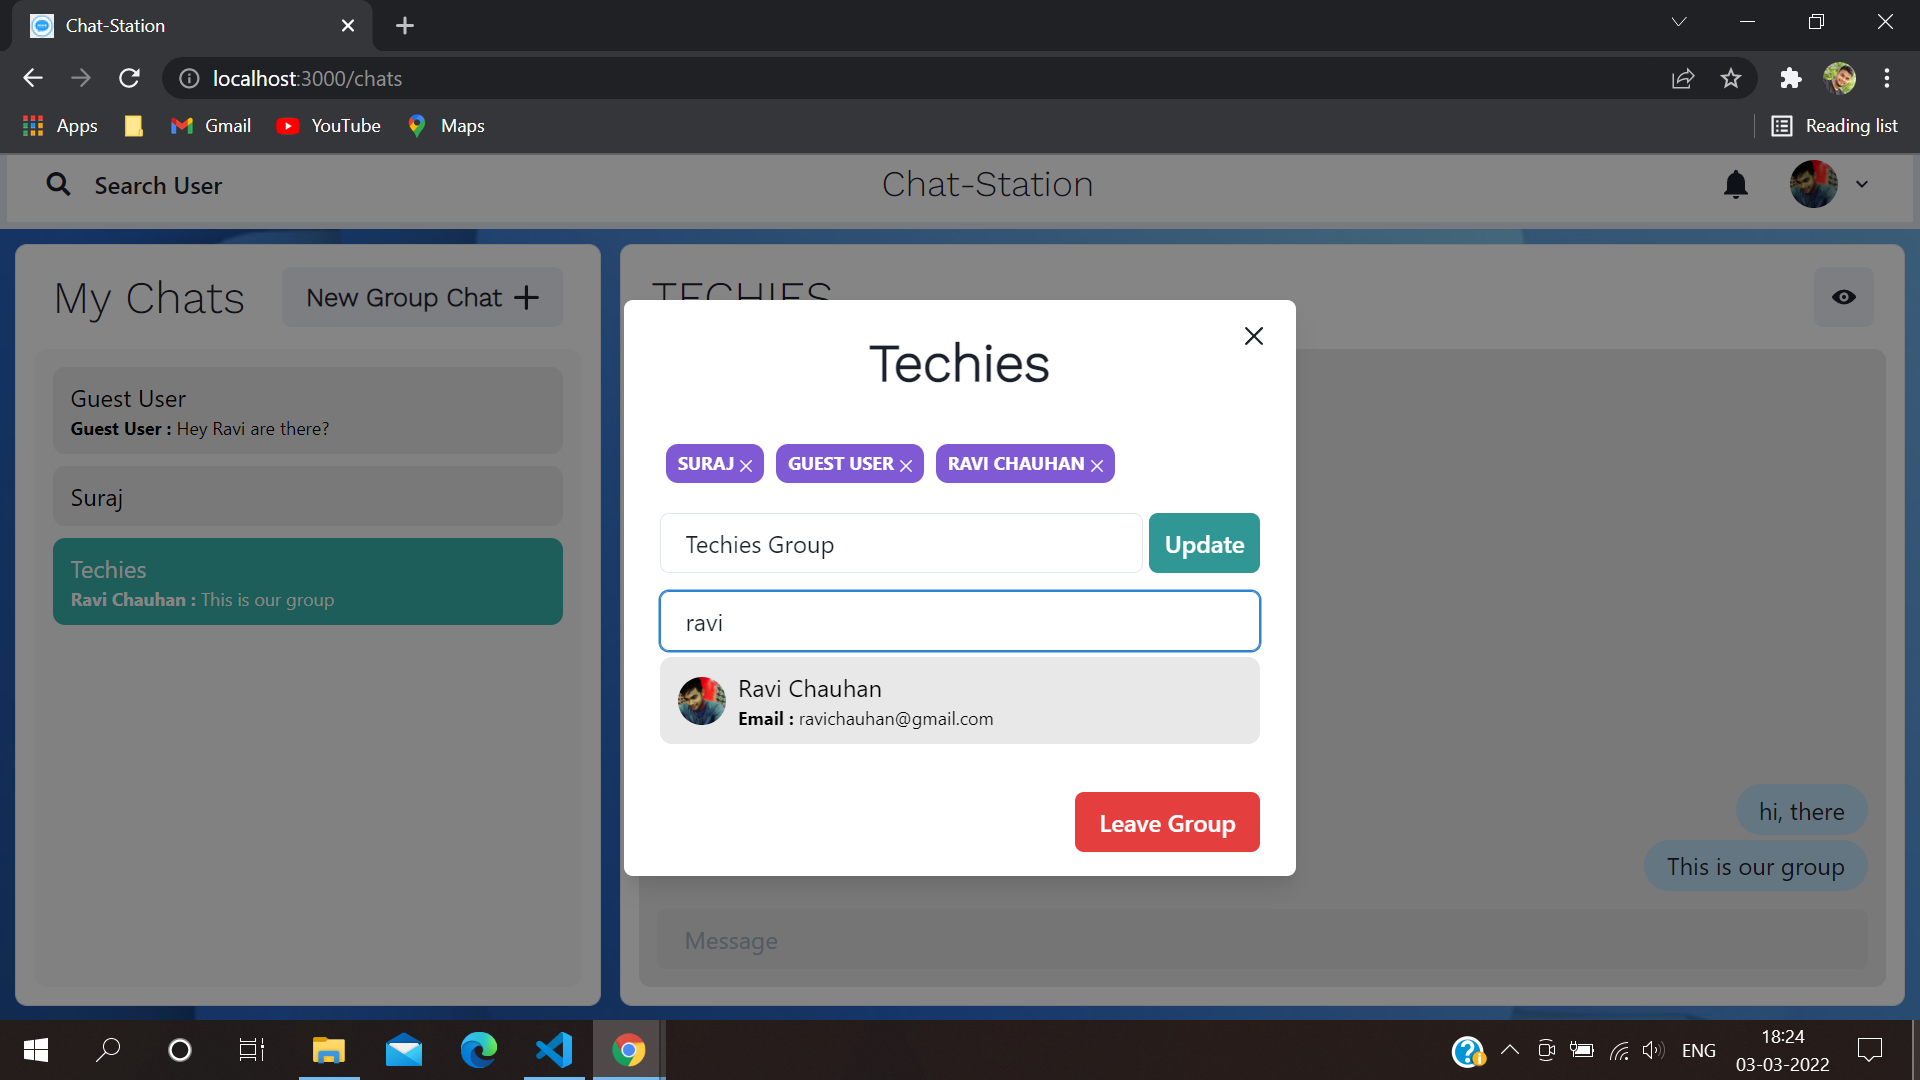Expand hidden icons in the system tray

click(x=1510, y=1050)
